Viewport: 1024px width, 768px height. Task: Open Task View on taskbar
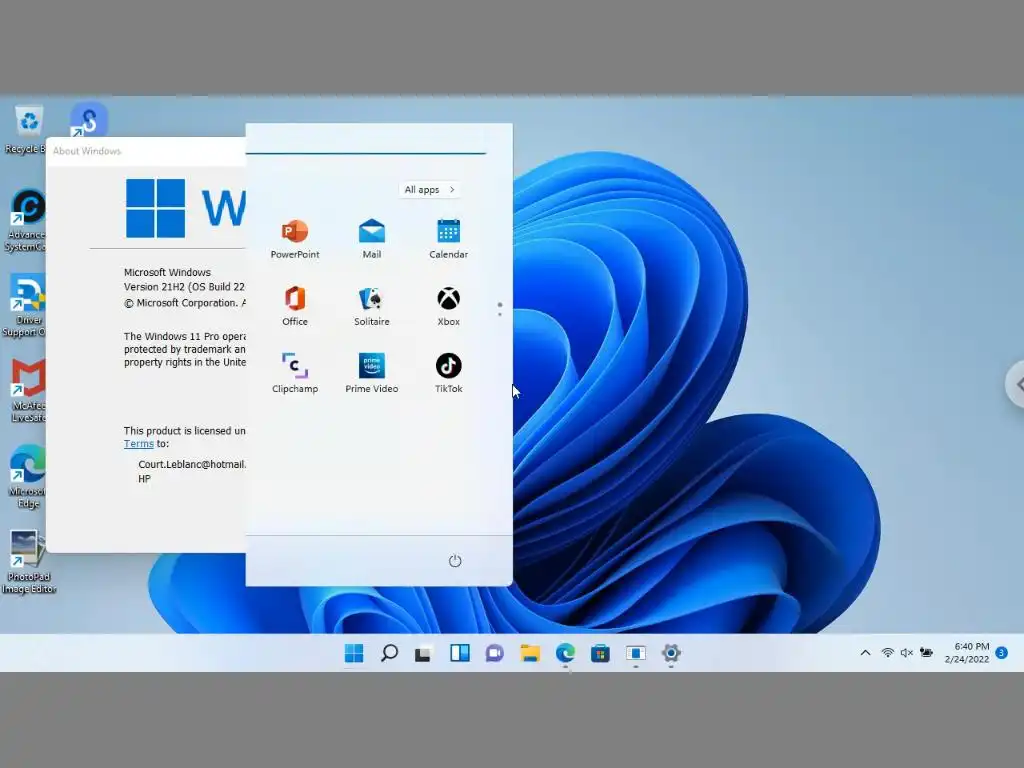pos(423,654)
